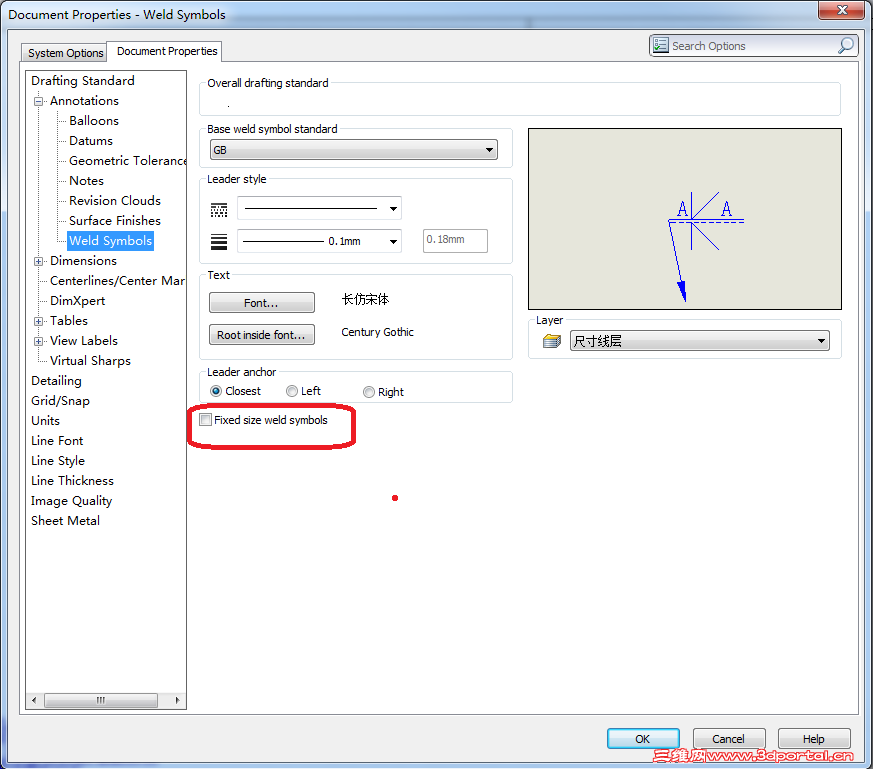Click the Search Options list icon
The height and width of the screenshot is (769, 873).
pyautogui.click(x=660, y=45)
